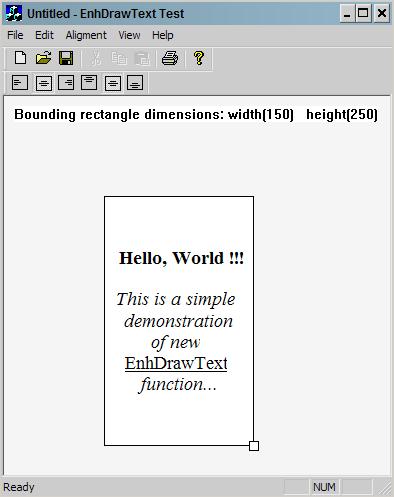Open the View menu
Viewport: 394px width, 497px height.
pyautogui.click(x=129, y=35)
